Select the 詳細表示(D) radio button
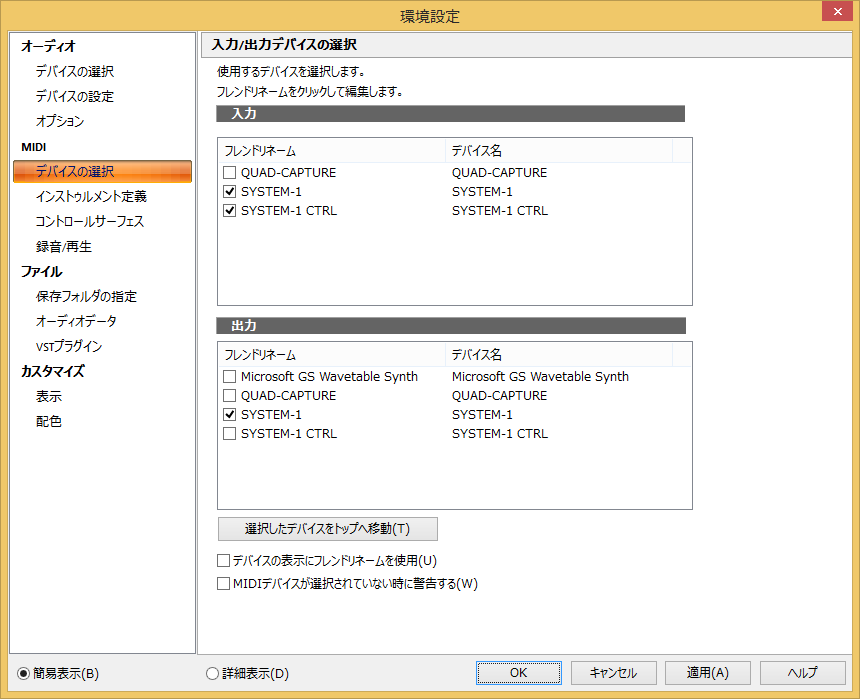The image size is (860, 699). click(x=212, y=673)
